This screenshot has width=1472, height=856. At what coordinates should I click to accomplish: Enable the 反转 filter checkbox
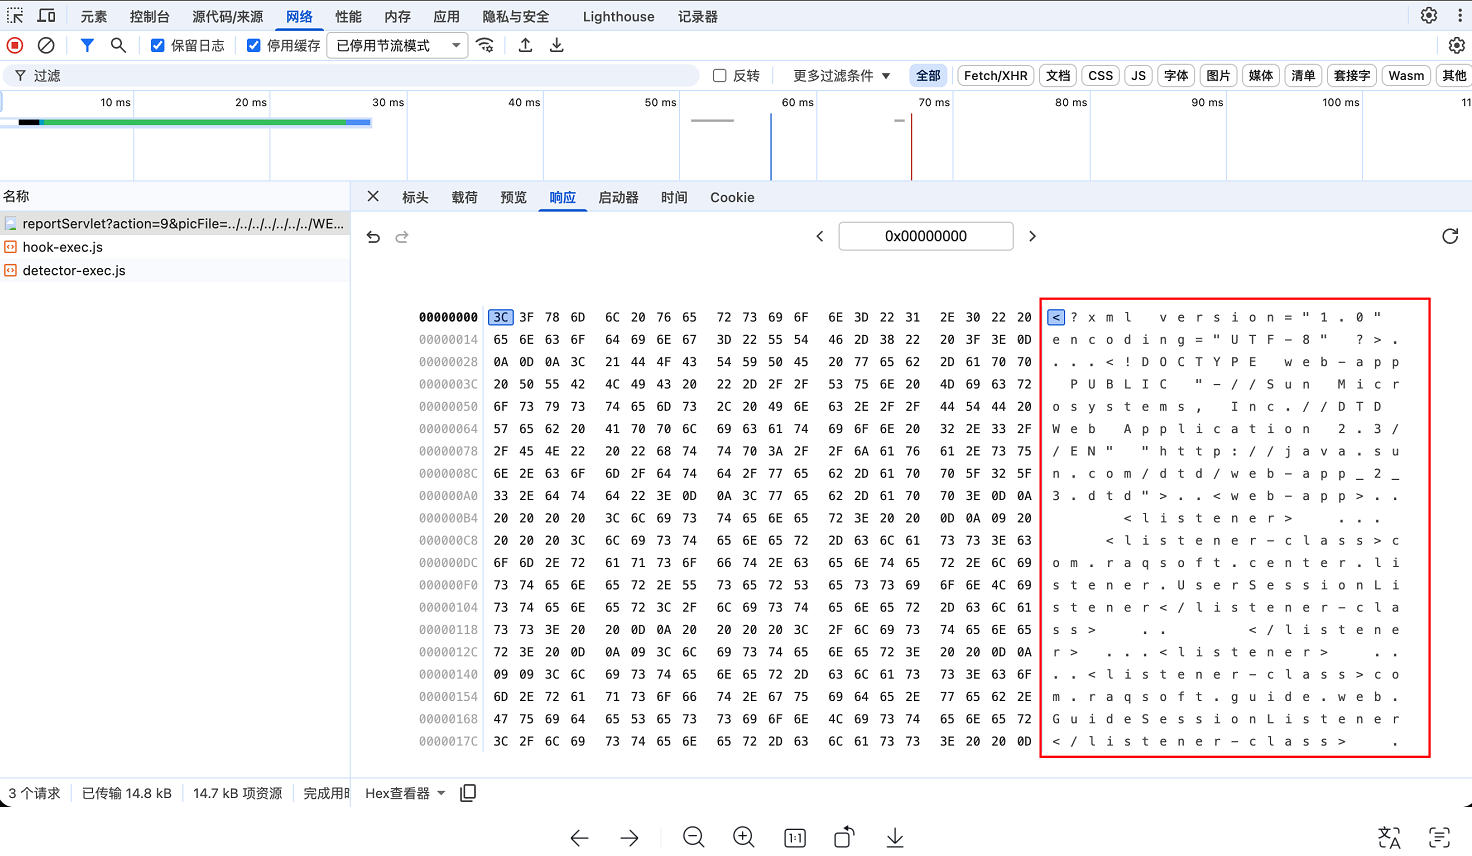point(719,75)
